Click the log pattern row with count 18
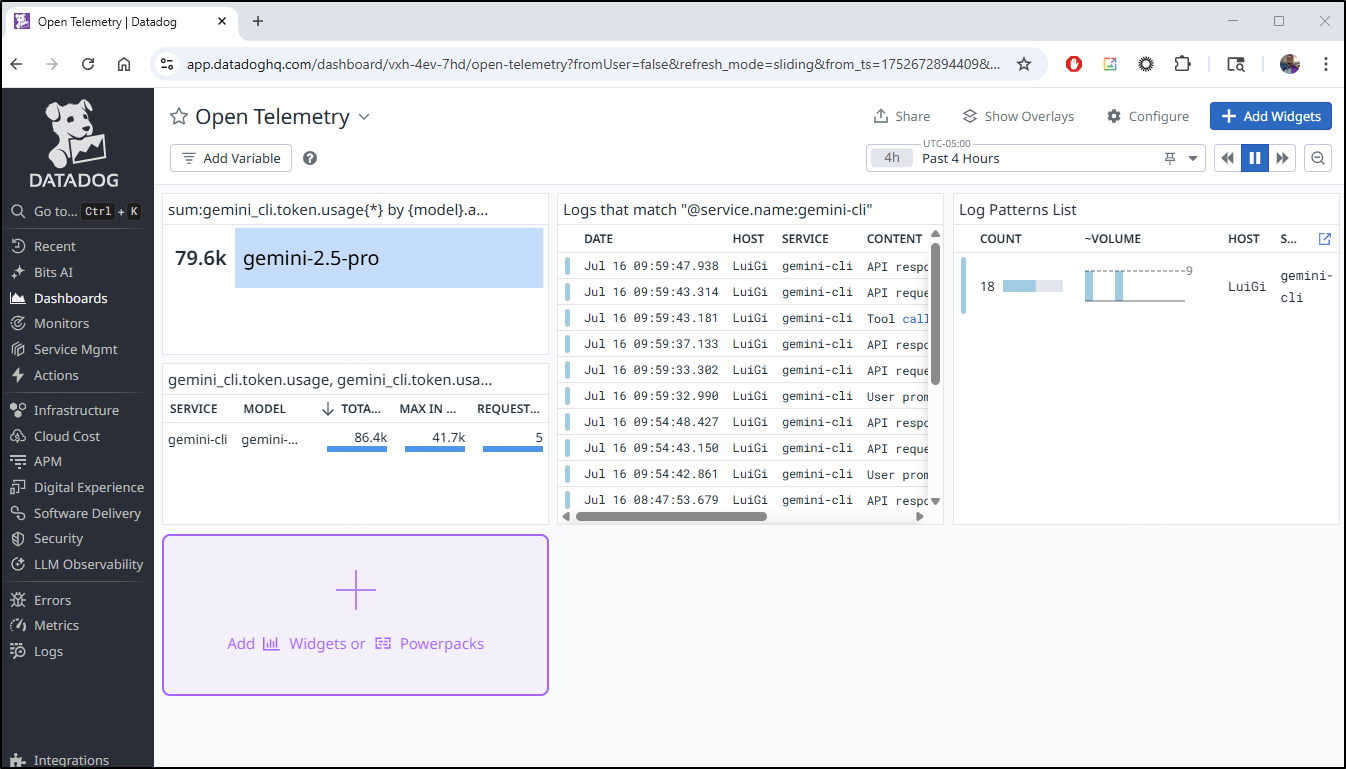 pyautogui.click(x=1148, y=286)
